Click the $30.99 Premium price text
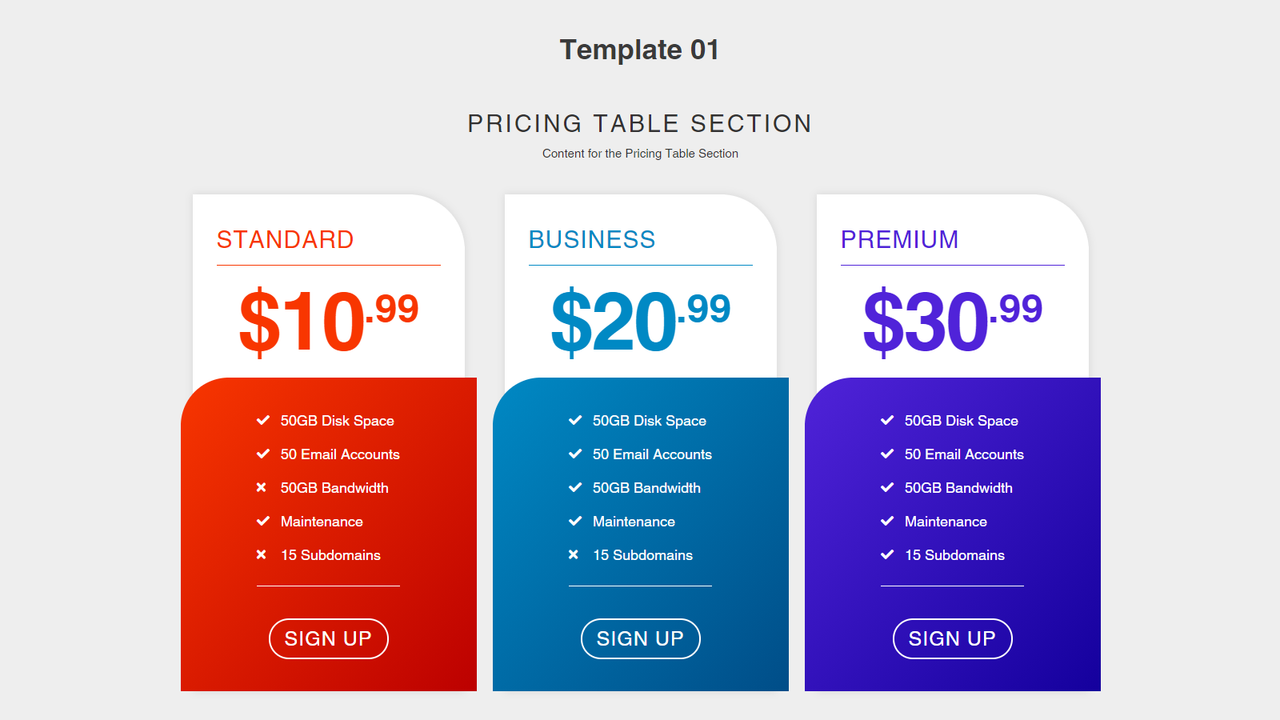Image resolution: width=1280 pixels, height=720 pixels. point(952,317)
